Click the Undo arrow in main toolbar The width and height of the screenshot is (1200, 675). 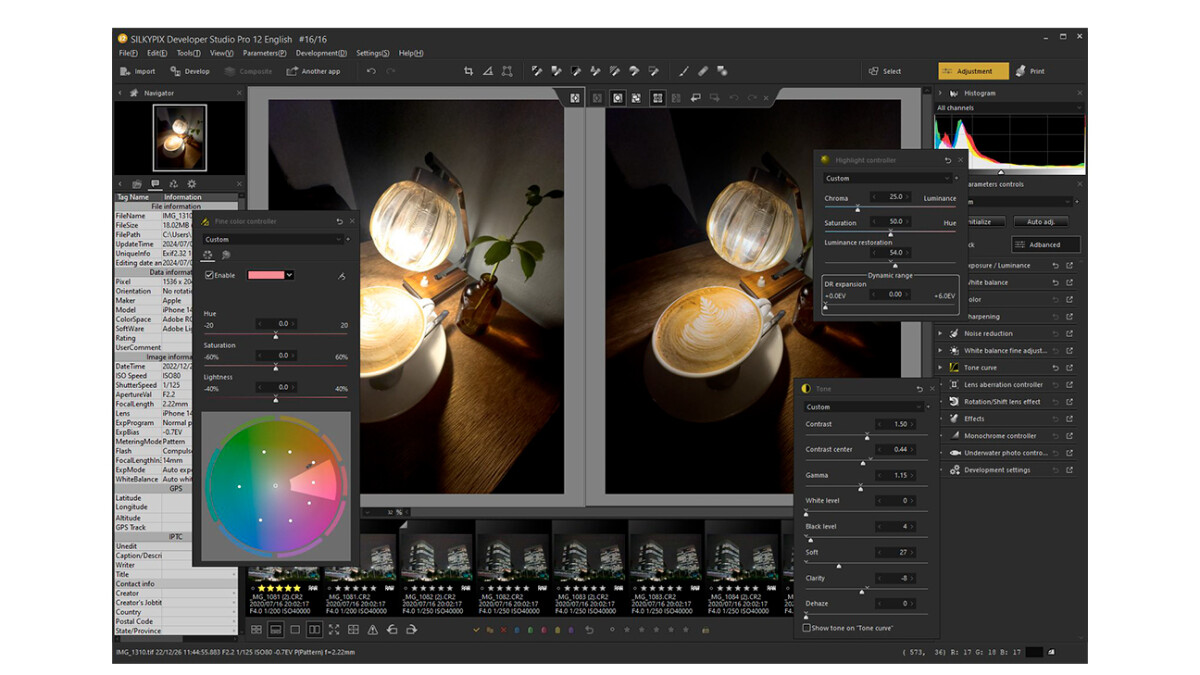[371, 71]
